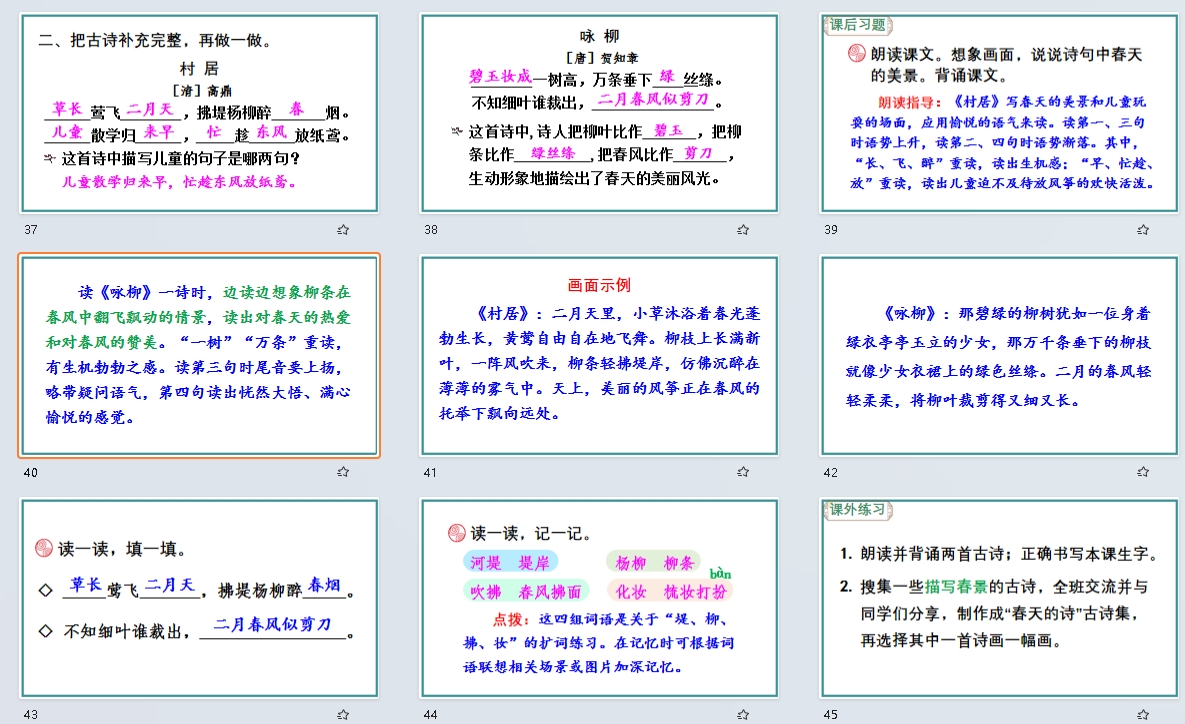Select the 课后习题 slide thumbnail
The width and height of the screenshot is (1185, 724).
point(999,113)
